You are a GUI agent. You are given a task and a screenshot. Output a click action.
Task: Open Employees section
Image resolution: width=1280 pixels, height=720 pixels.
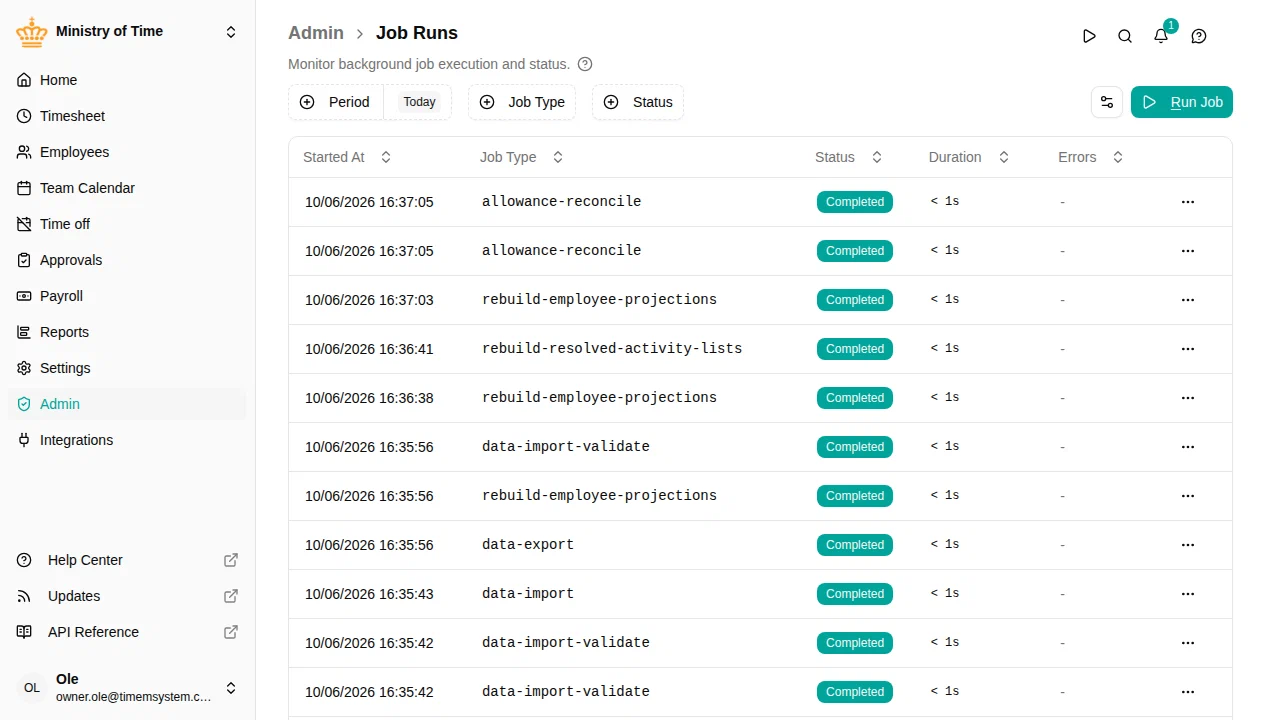(x=127, y=152)
